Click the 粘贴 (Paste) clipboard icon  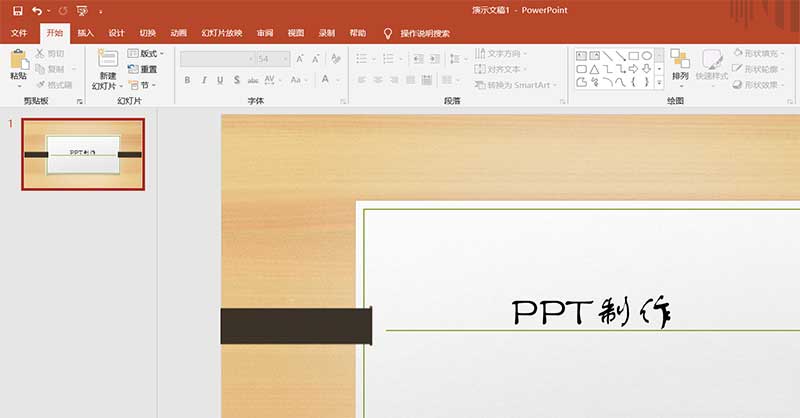click(x=19, y=59)
